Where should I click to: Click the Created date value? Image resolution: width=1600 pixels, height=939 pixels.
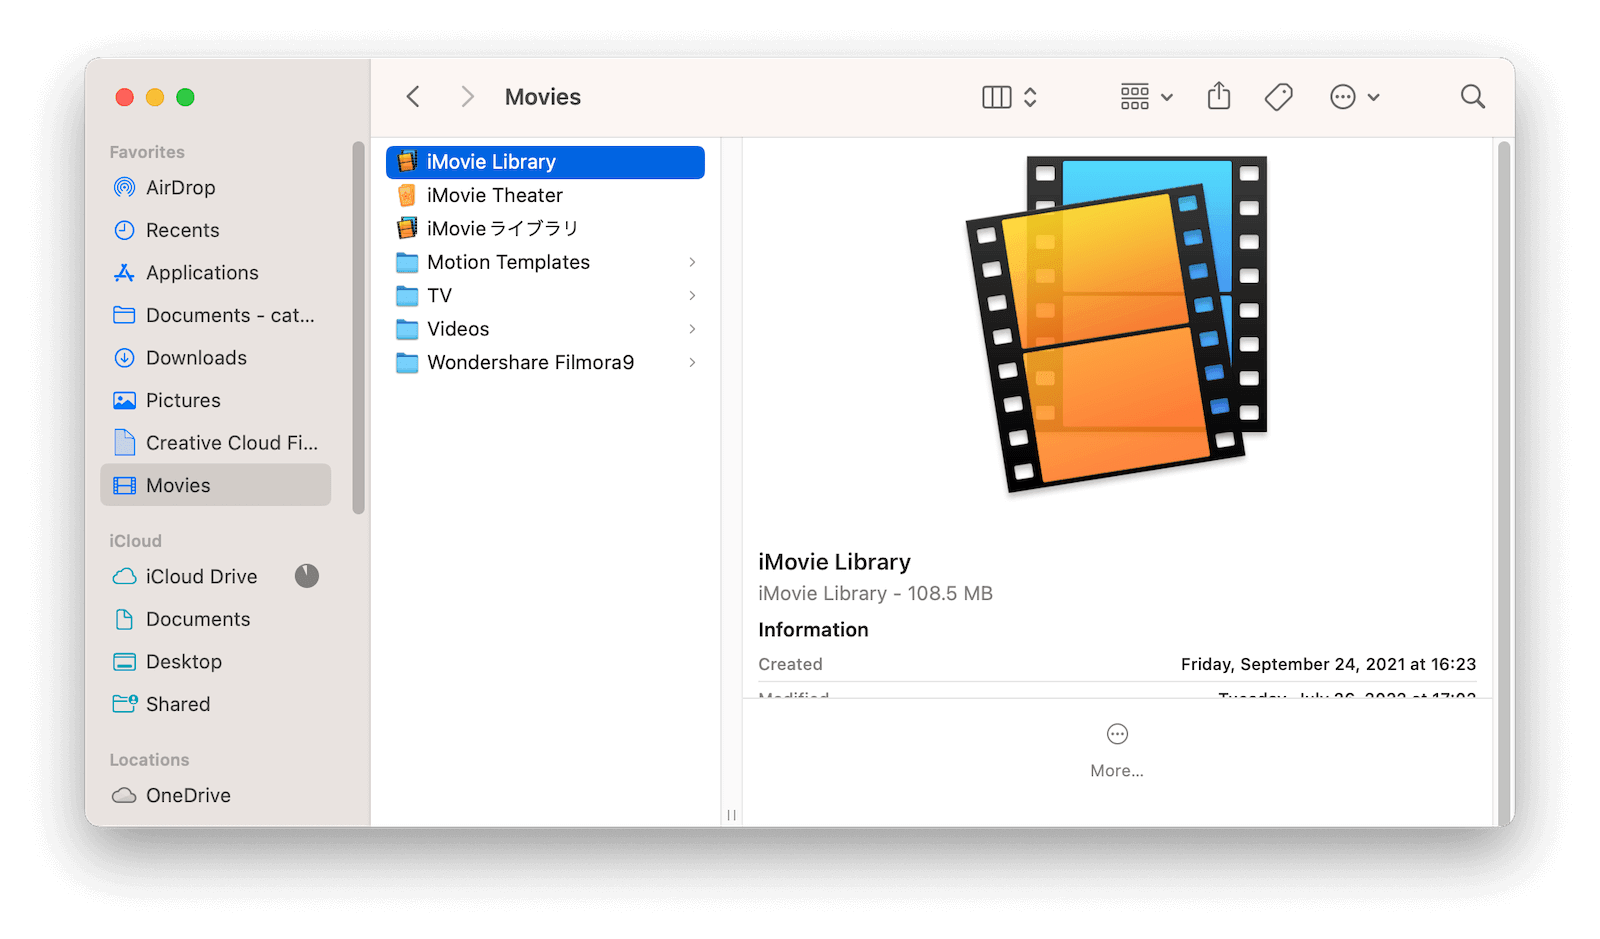[x=1328, y=664]
